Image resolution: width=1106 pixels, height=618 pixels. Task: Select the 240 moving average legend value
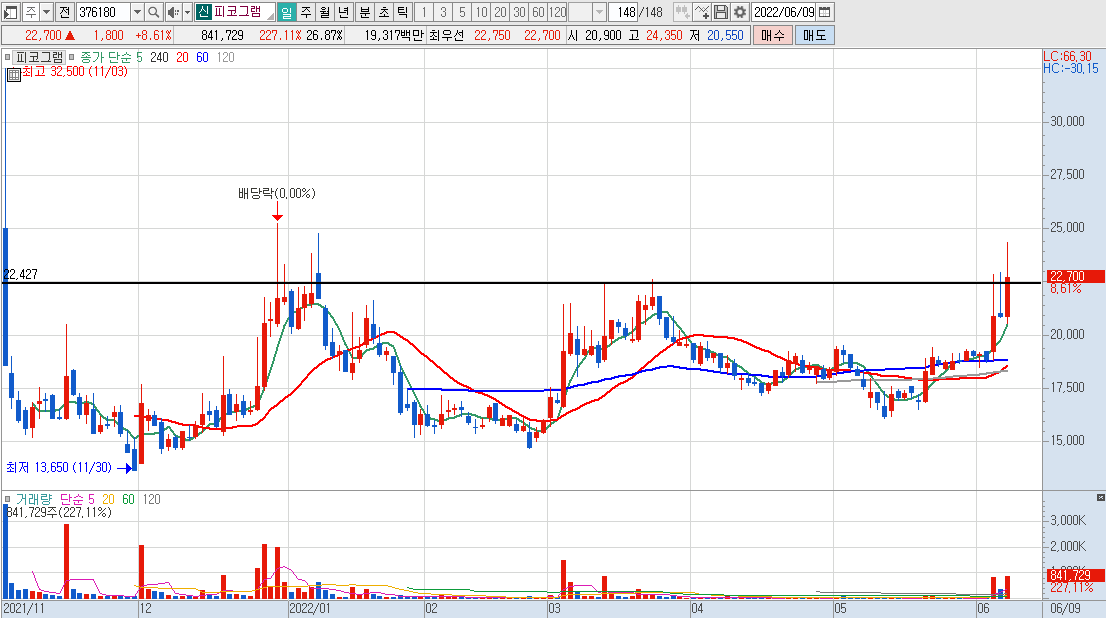tap(159, 57)
